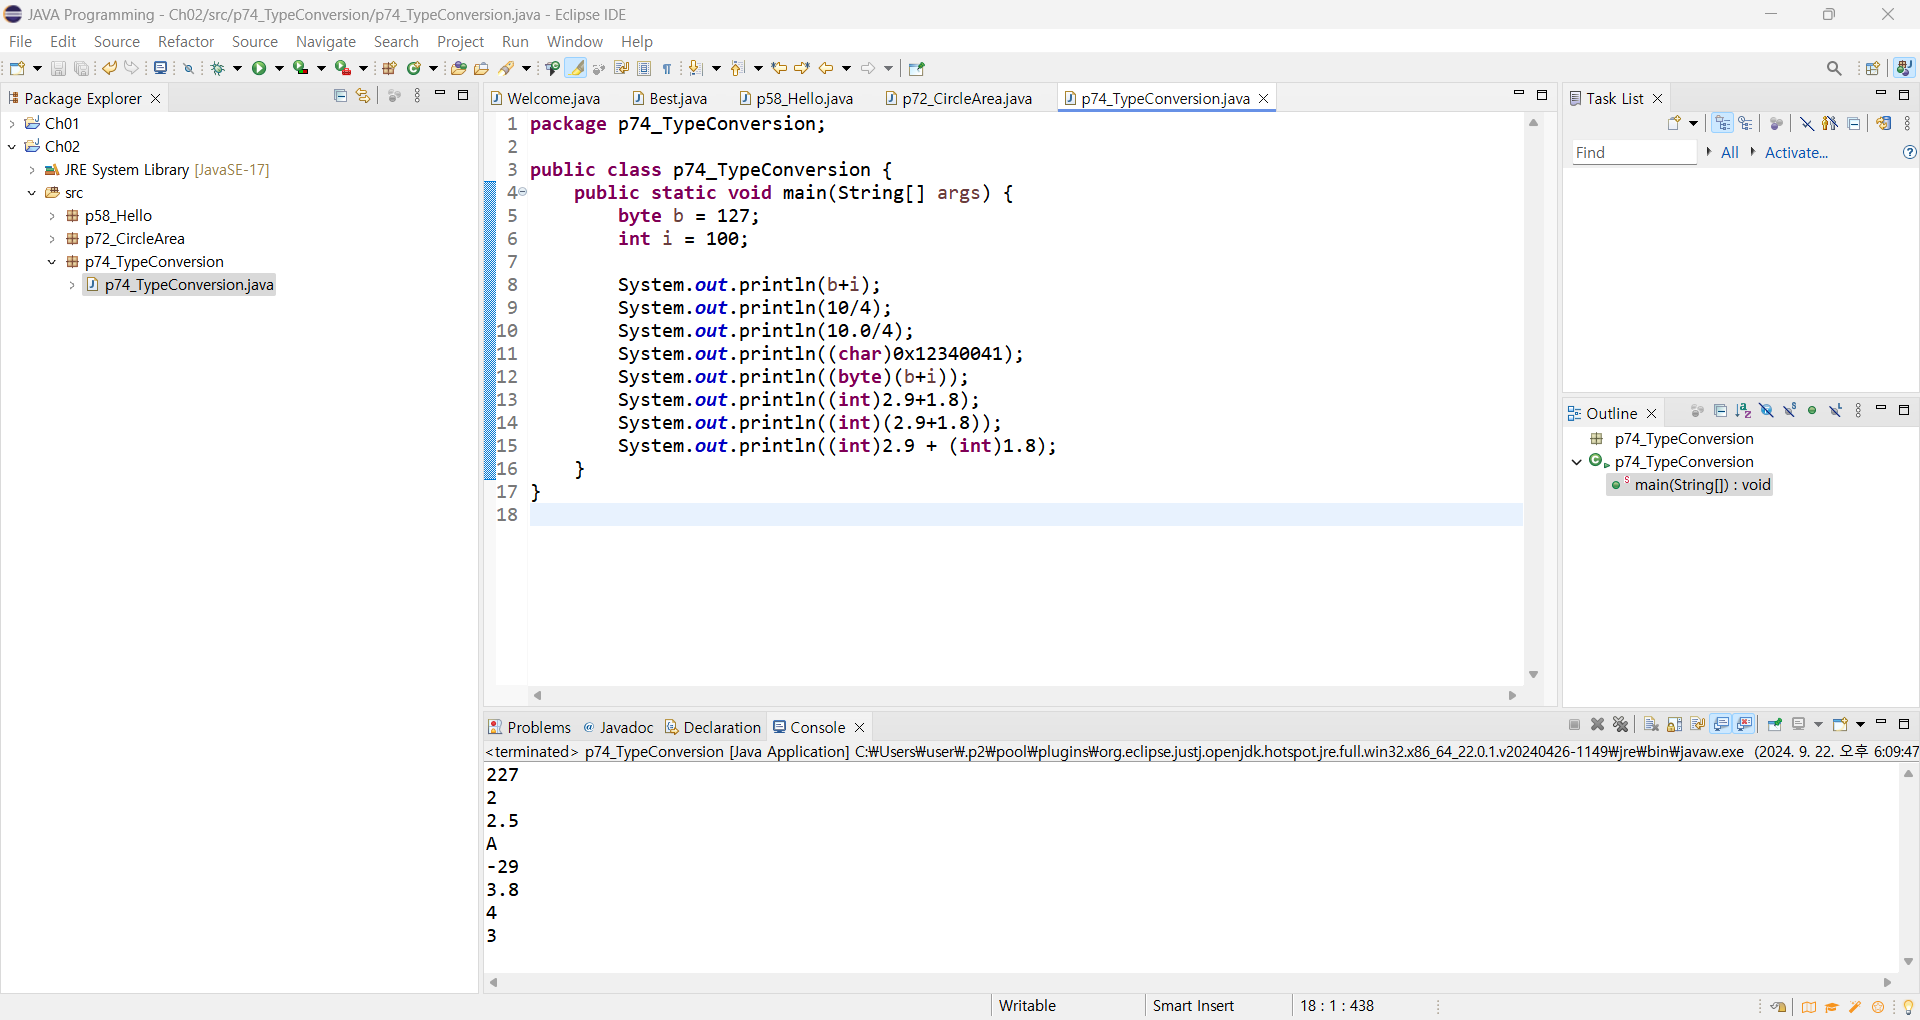Open the Project menu
The height and width of the screenshot is (1020, 1920).
tap(460, 41)
